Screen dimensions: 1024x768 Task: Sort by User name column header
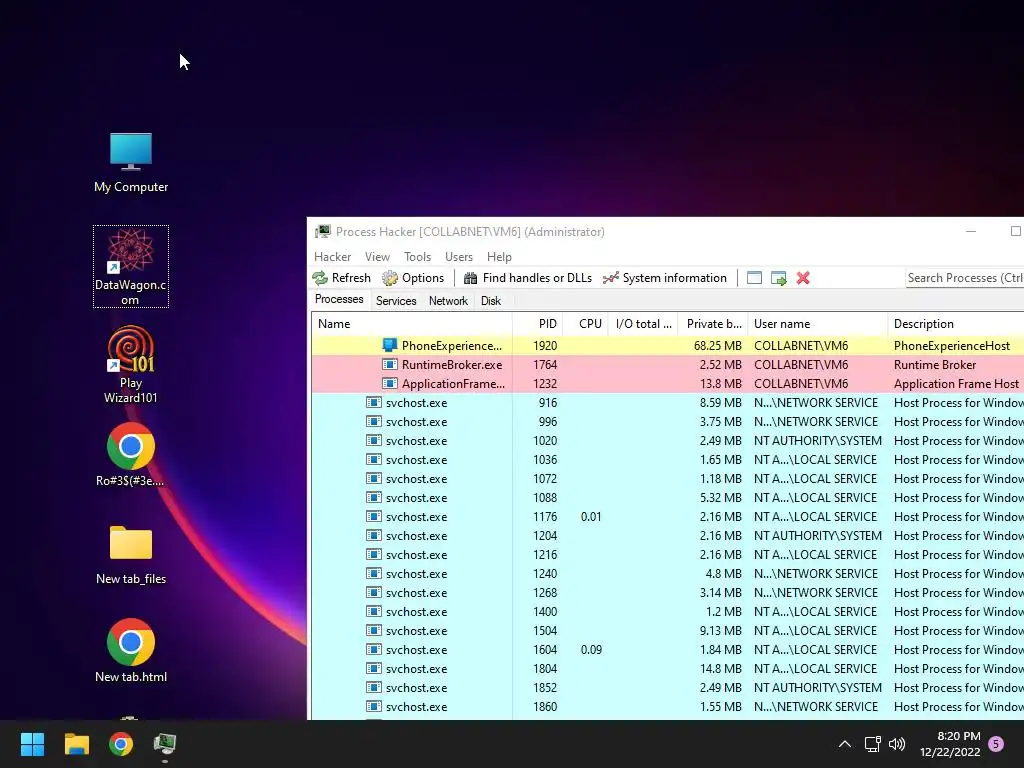coord(818,324)
